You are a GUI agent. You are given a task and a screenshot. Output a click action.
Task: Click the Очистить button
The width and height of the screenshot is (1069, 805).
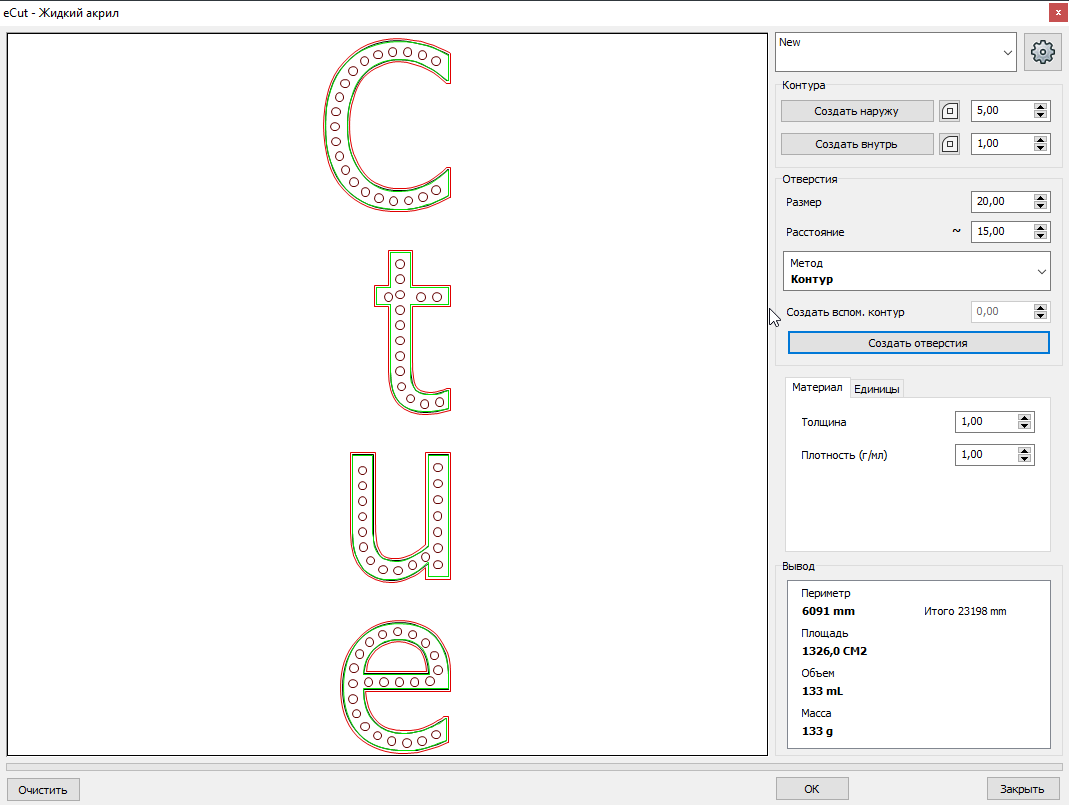(43, 789)
